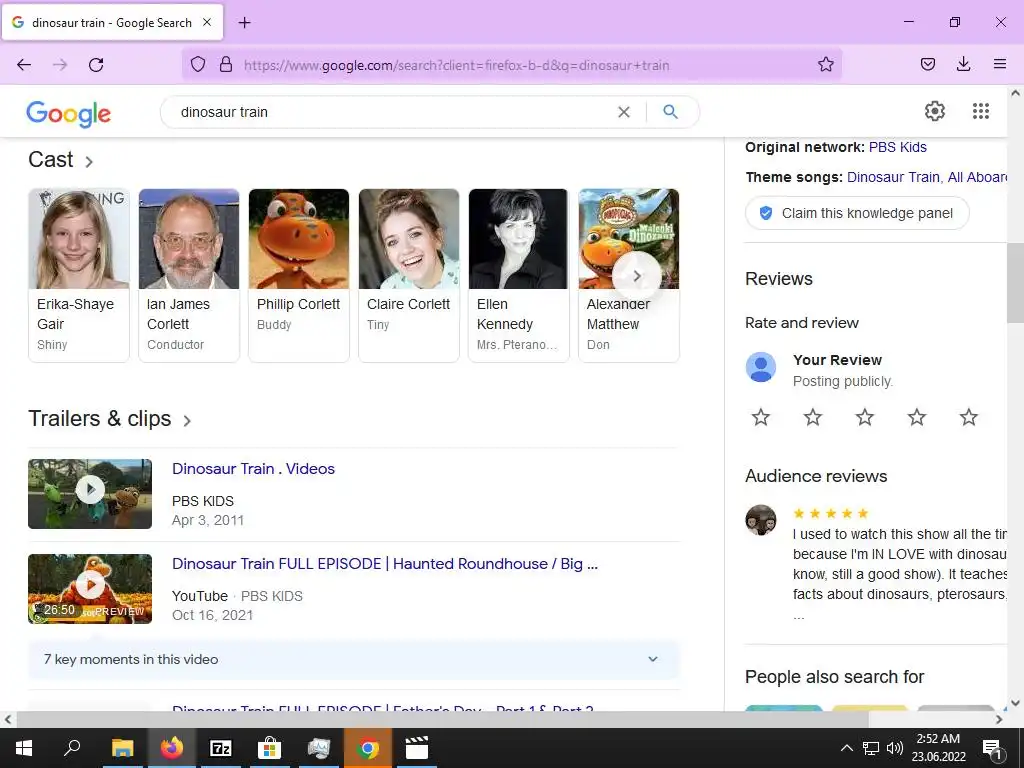Click People also search for heading

[835, 677]
